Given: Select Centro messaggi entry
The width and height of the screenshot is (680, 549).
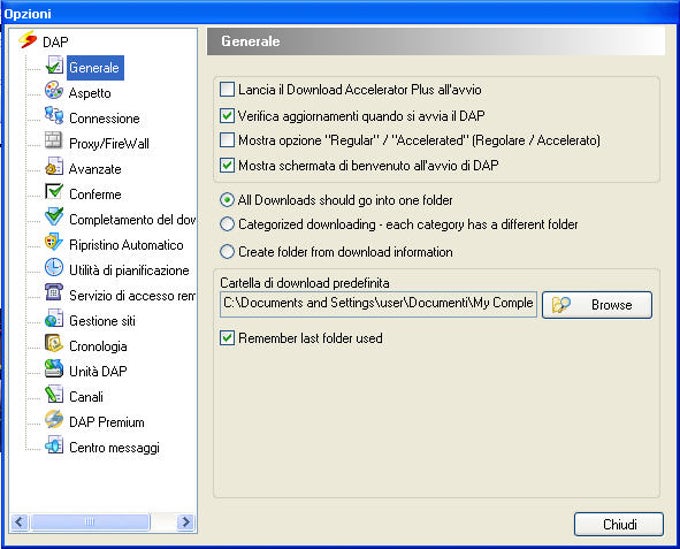Looking at the screenshot, I should pyautogui.click(x=114, y=448).
